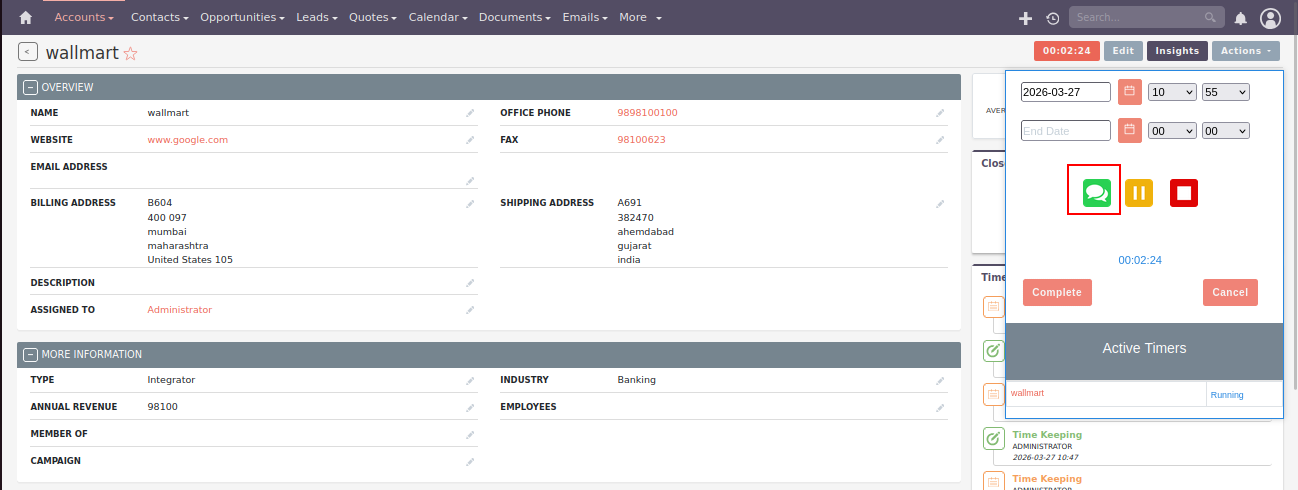Image resolution: width=1298 pixels, height=490 pixels.
Task: Collapse the Overview panel
Action: click(30, 87)
